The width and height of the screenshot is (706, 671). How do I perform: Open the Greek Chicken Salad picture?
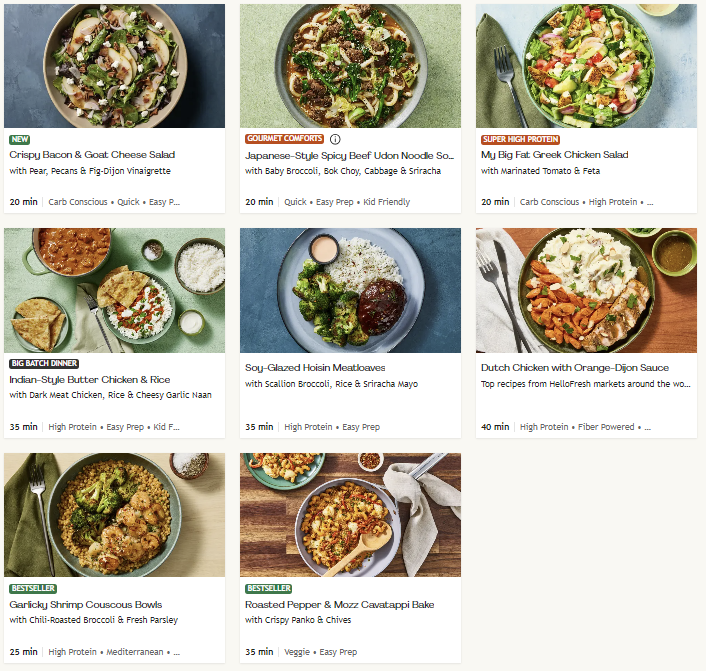[x=586, y=66]
